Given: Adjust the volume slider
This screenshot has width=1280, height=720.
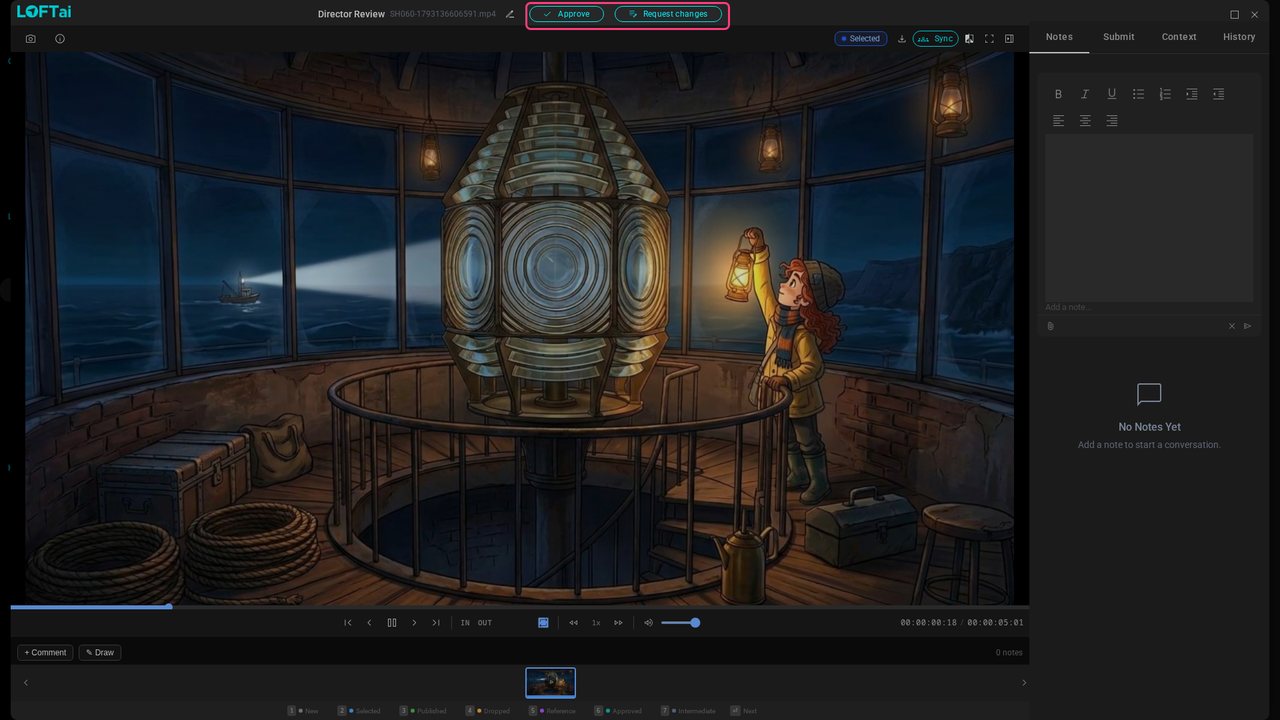Looking at the screenshot, I should pos(679,623).
